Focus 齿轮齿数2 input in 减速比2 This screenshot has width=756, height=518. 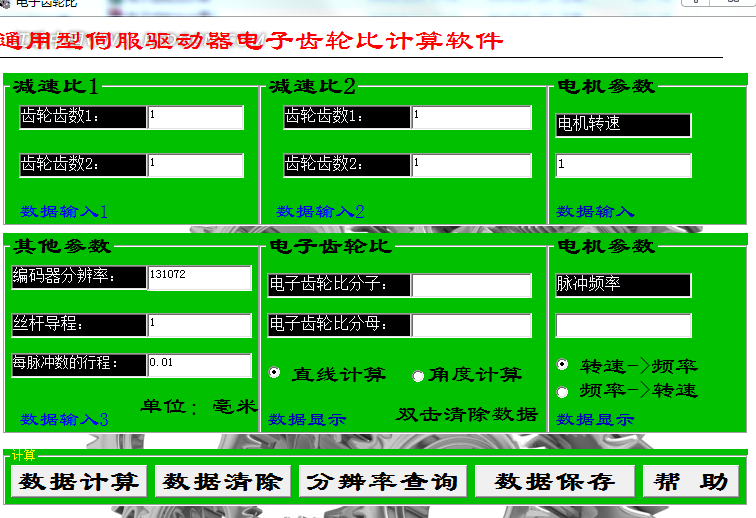(470, 165)
